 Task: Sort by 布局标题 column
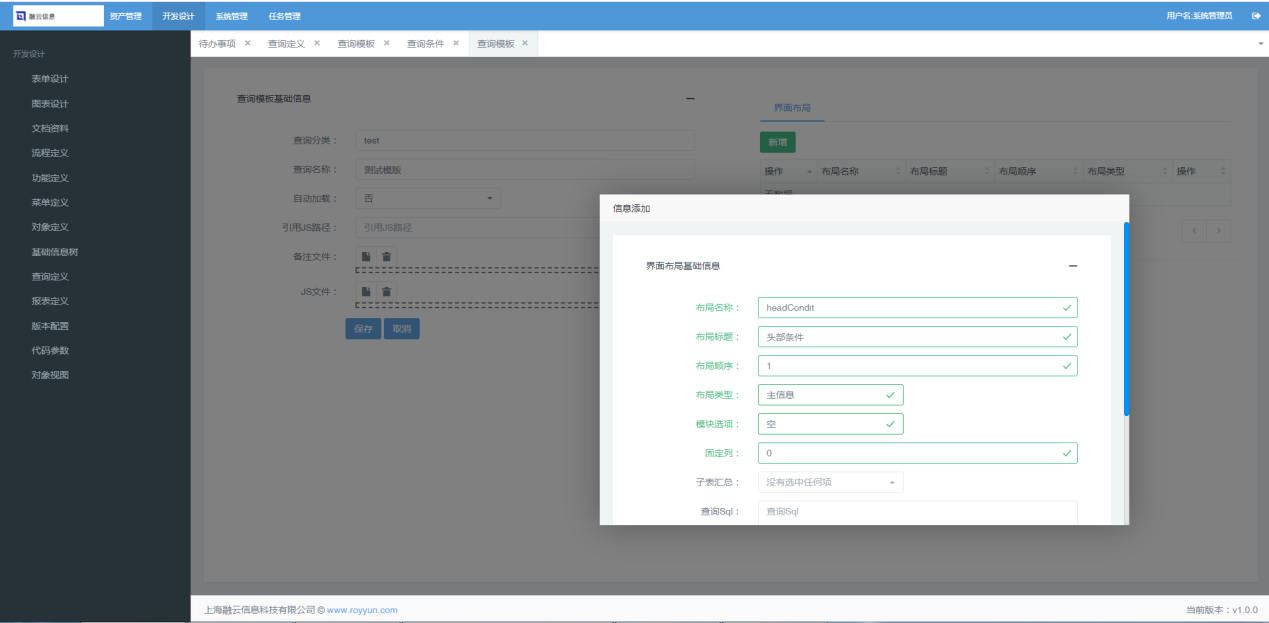click(x=950, y=171)
